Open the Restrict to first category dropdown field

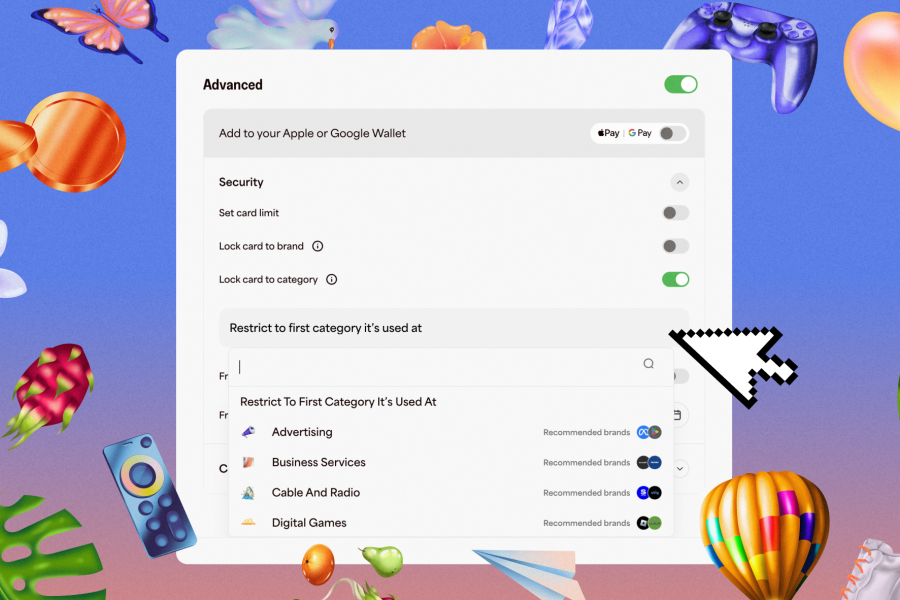pyautogui.click(x=450, y=328)
